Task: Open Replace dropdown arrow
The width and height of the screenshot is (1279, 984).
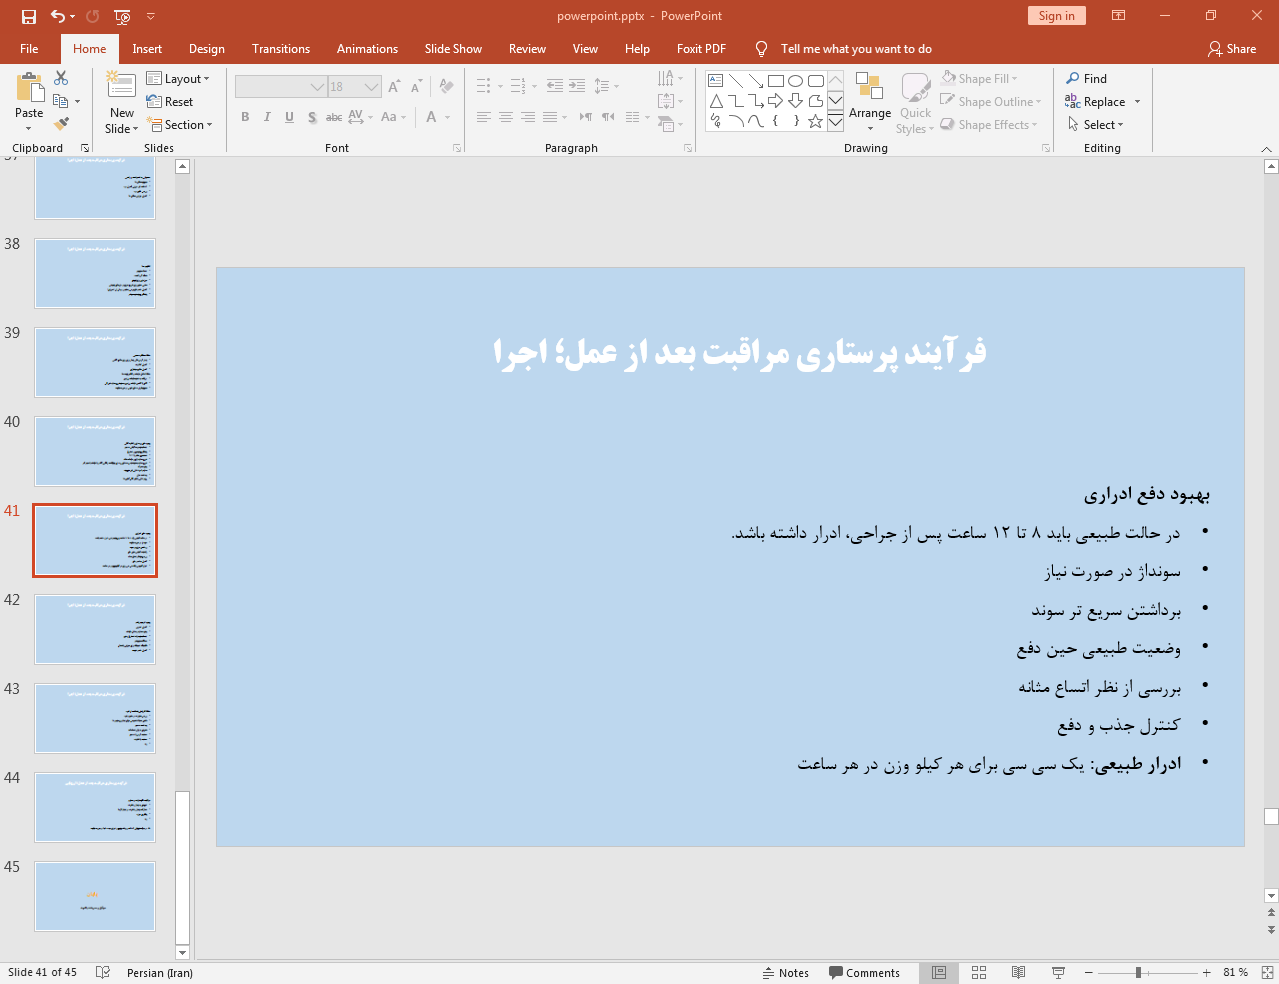Action: click(x=1137, y=102)
